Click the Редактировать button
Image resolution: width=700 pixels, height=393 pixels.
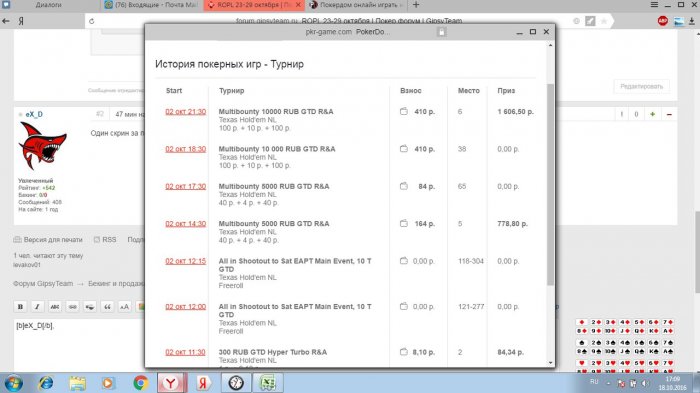pos(642,86)
